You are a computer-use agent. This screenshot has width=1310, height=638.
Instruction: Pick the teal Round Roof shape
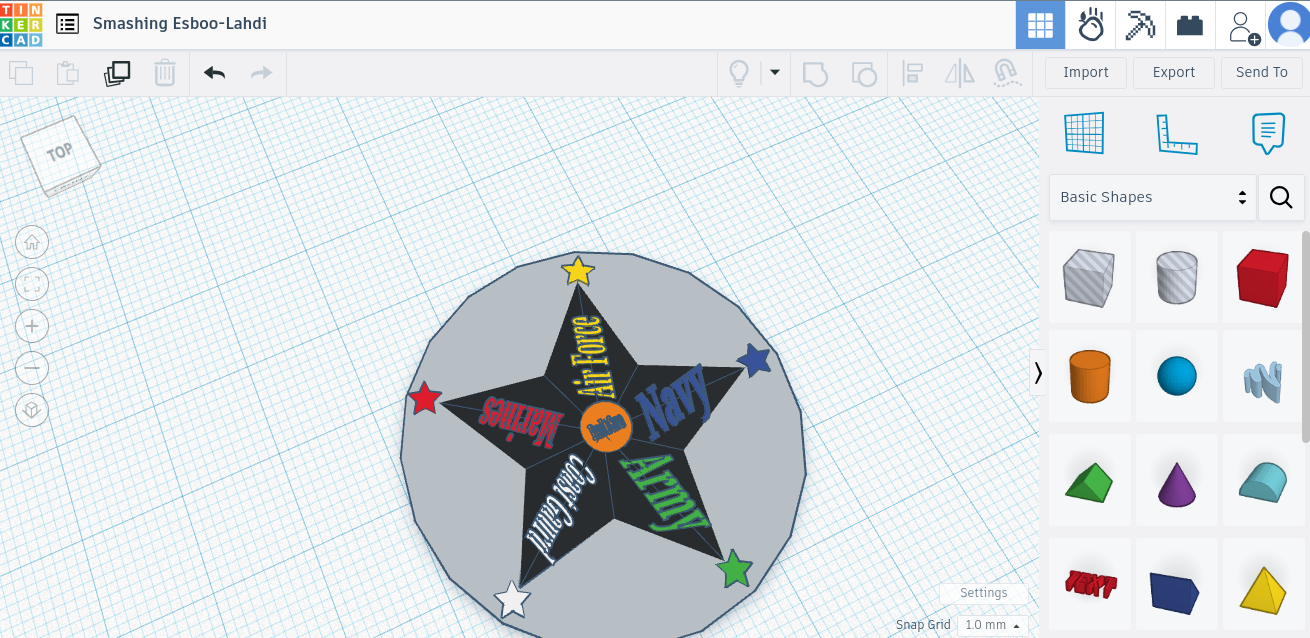click(x=1263, y=481)
